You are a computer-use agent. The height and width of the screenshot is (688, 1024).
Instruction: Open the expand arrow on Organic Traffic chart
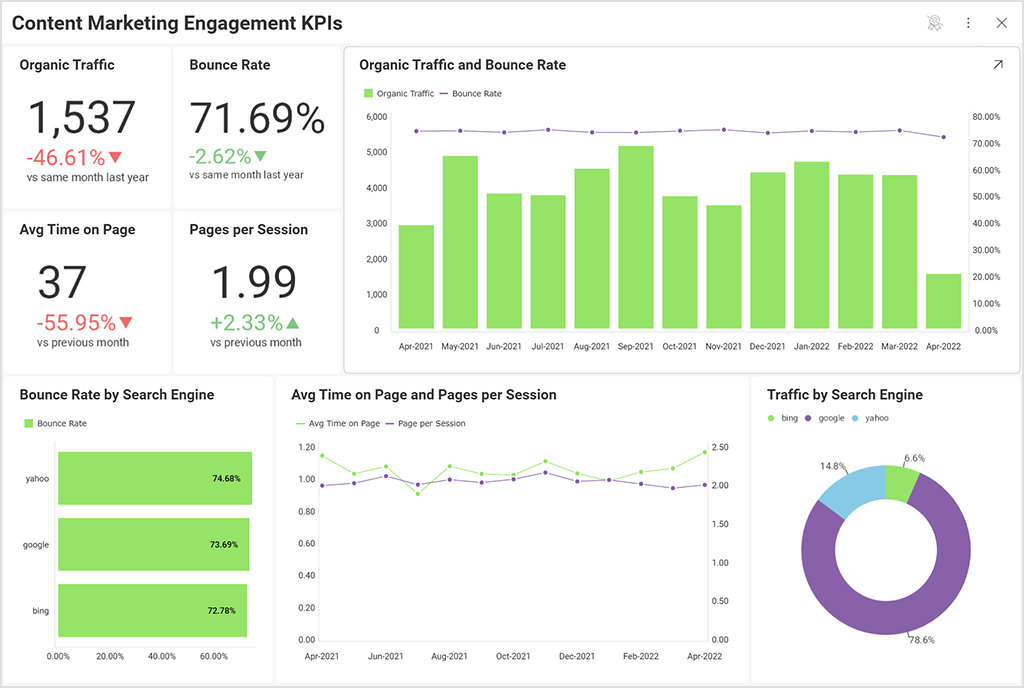click(997, 64)
